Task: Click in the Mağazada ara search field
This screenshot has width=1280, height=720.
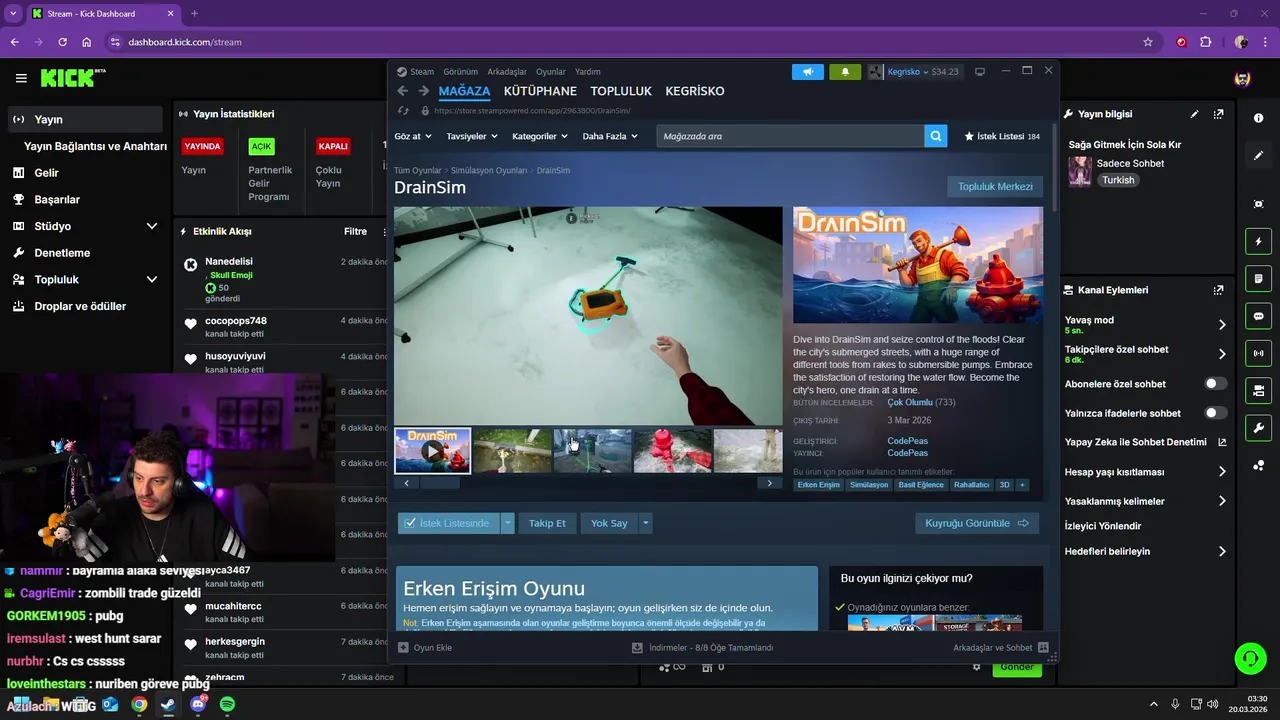Action: 790,136
